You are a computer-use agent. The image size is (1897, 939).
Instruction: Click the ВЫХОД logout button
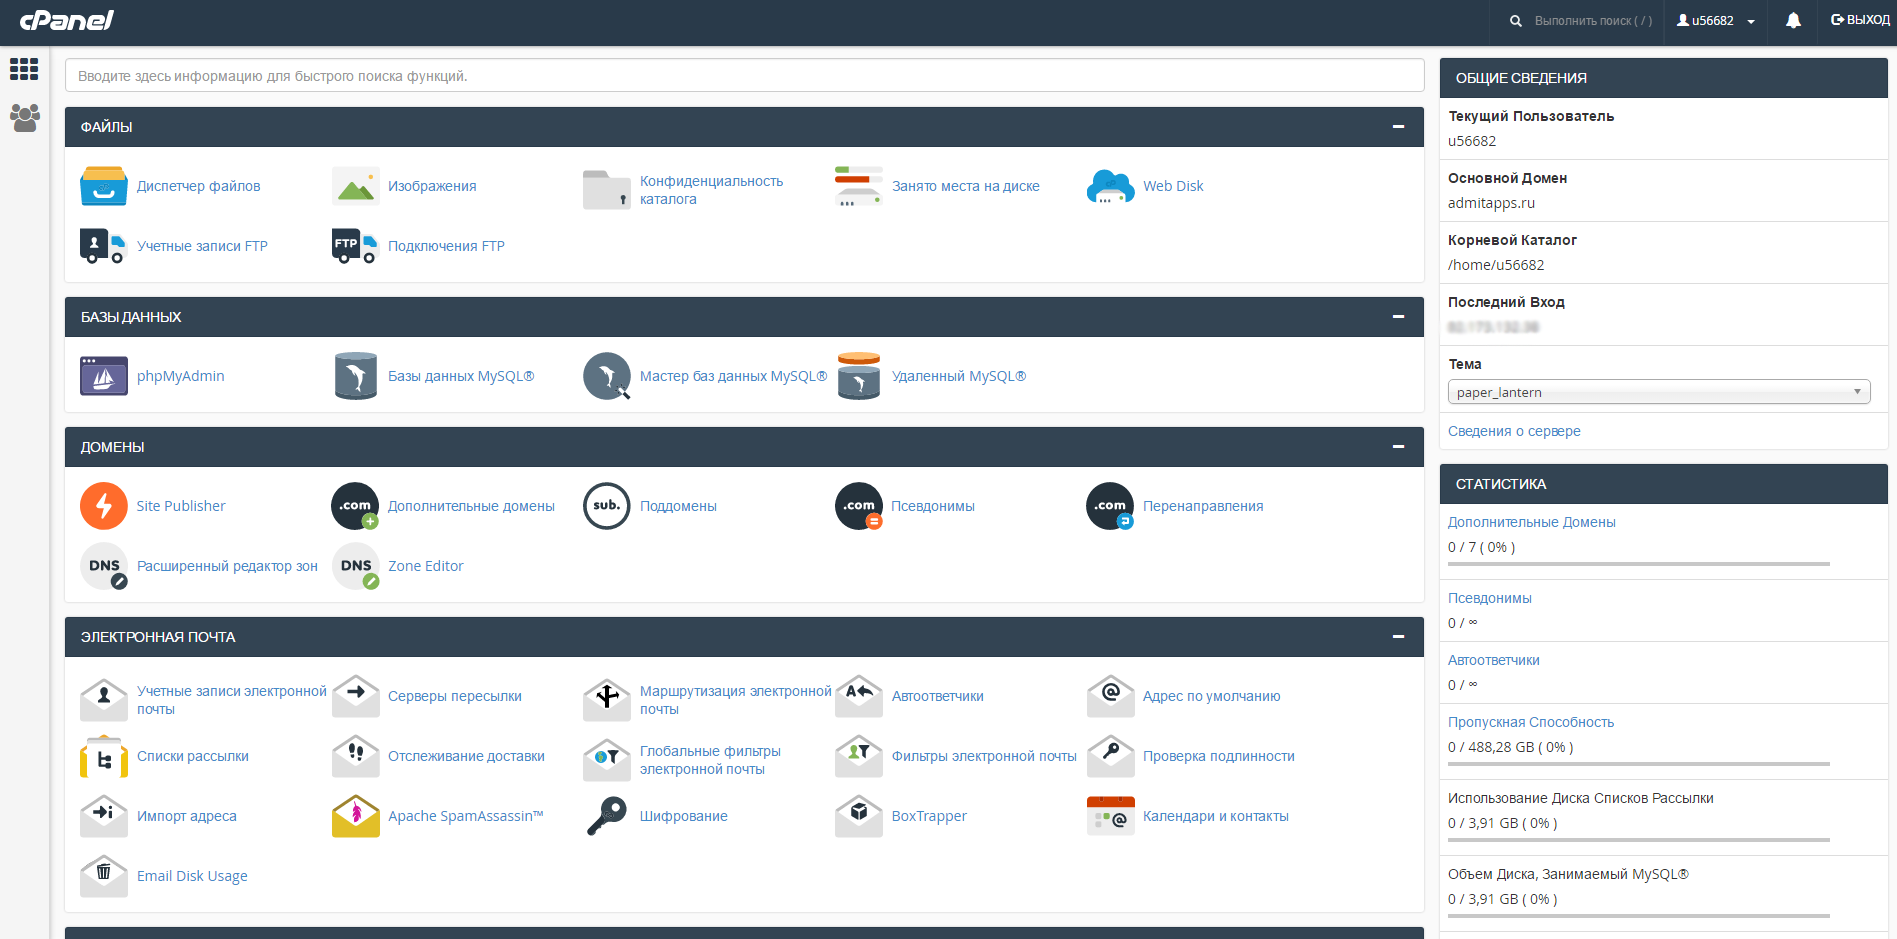[1860, 20]
